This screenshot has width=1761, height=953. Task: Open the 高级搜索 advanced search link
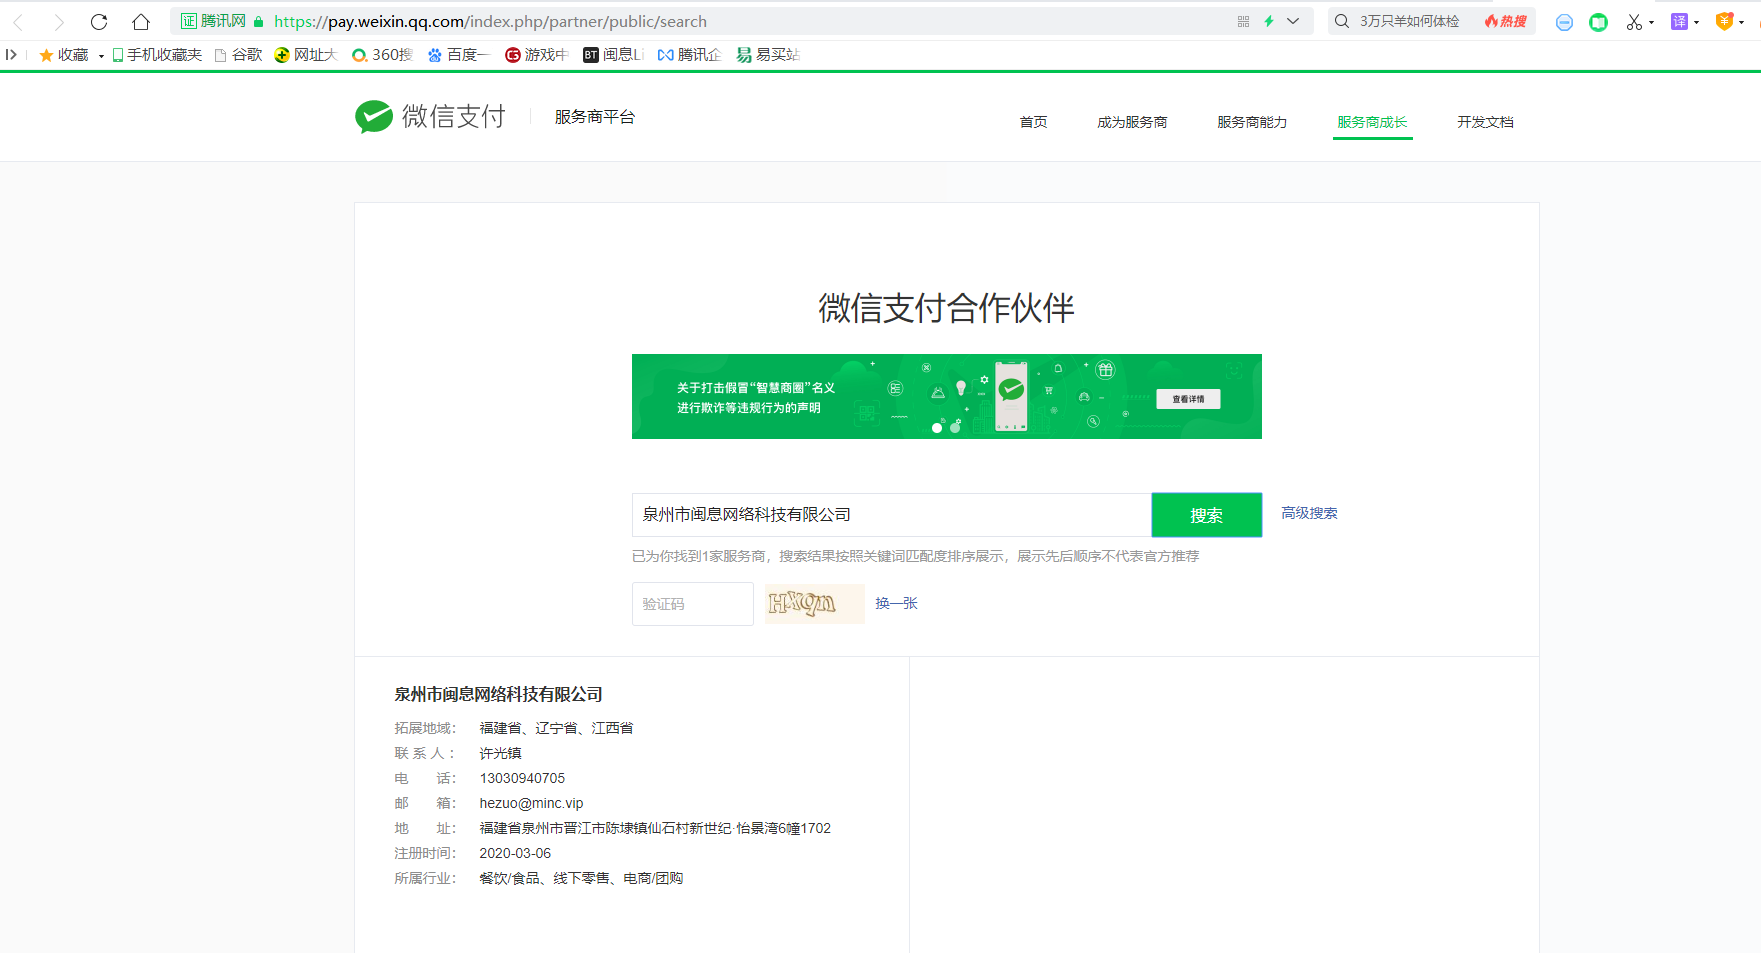(x=1309, y=513)
